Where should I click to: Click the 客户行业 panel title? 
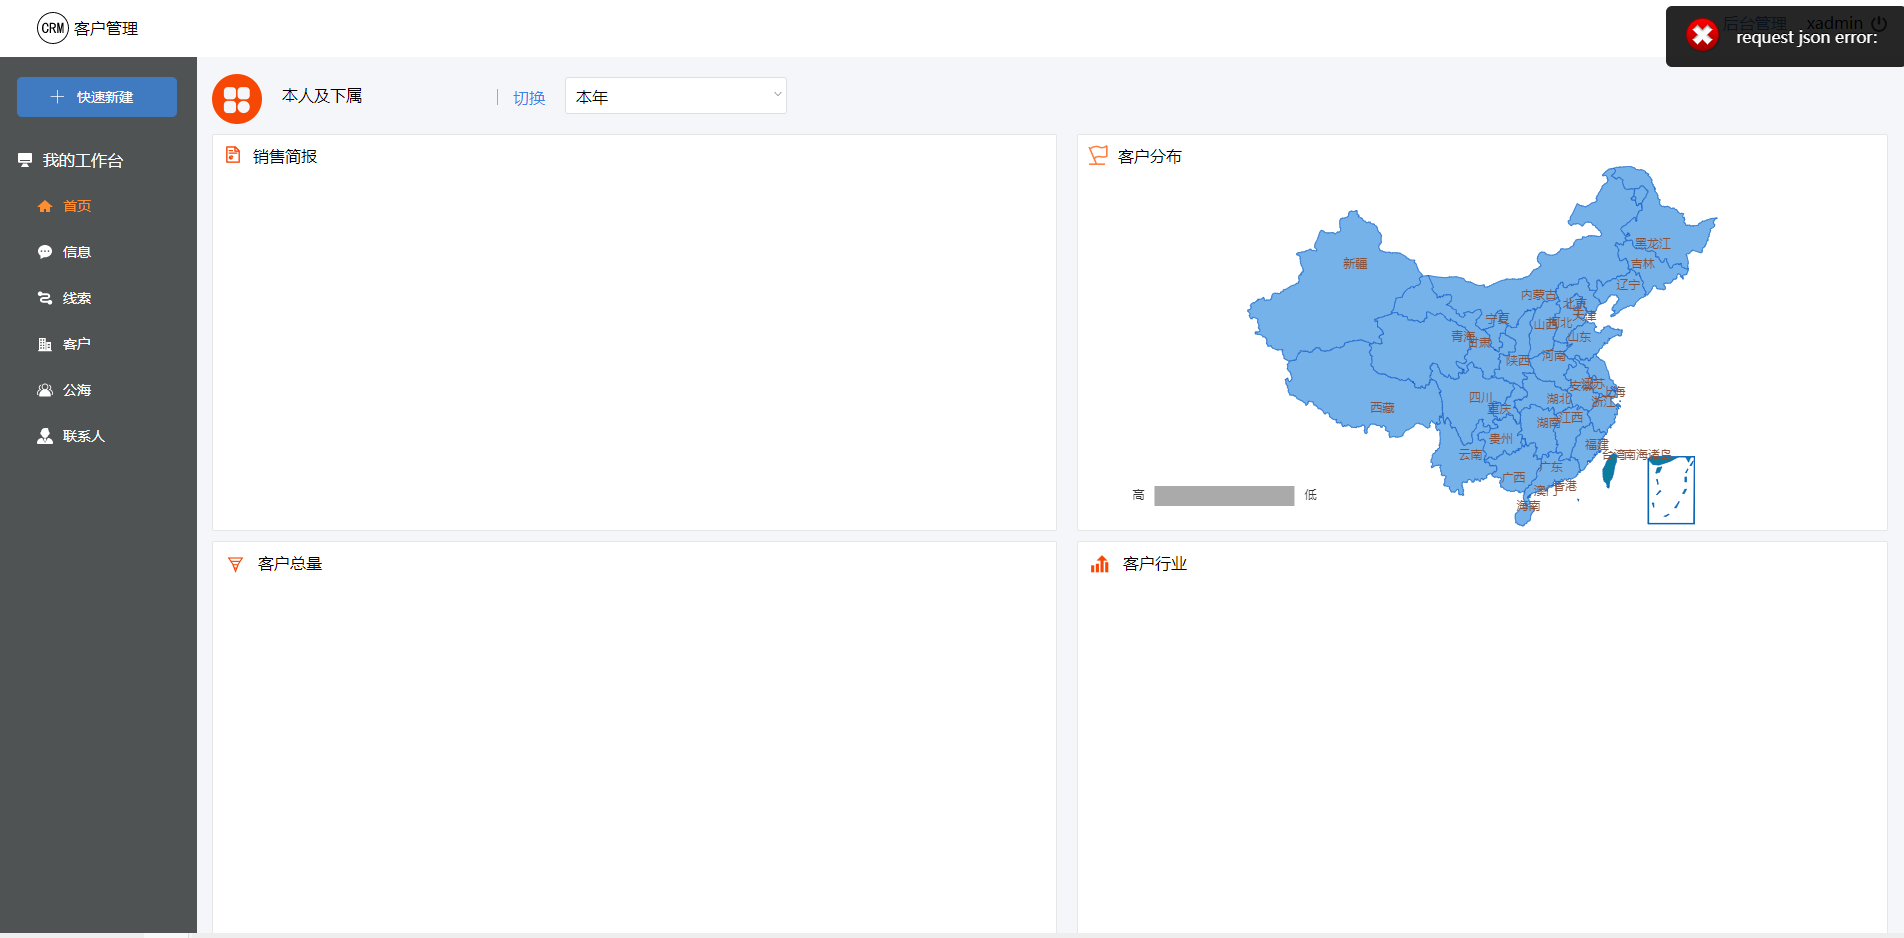(x=1155, y=564)
